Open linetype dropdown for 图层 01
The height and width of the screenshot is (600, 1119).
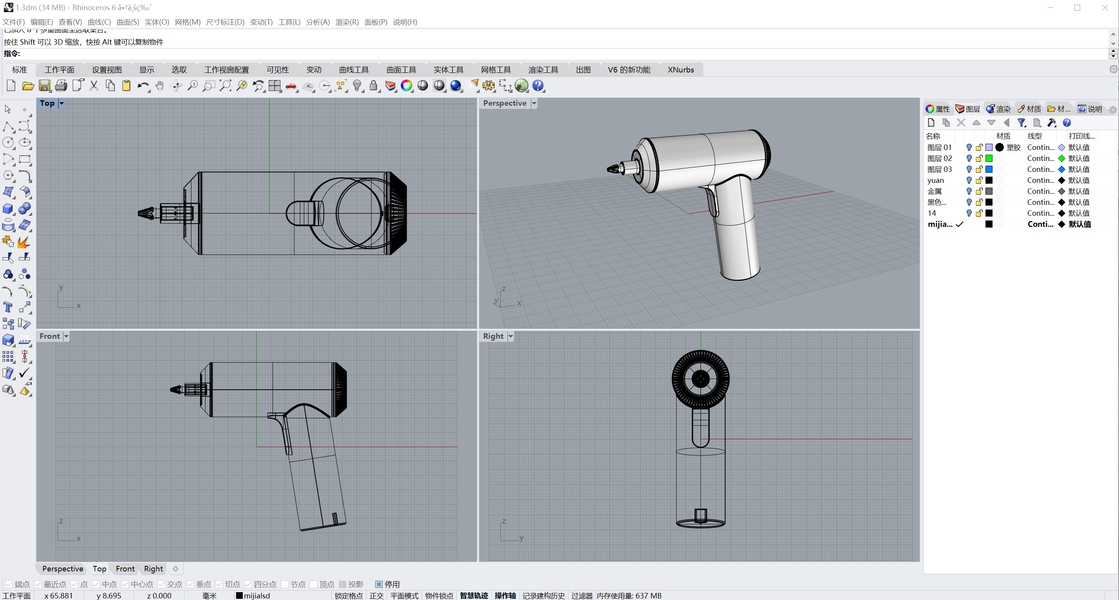tap(1040, 148)
